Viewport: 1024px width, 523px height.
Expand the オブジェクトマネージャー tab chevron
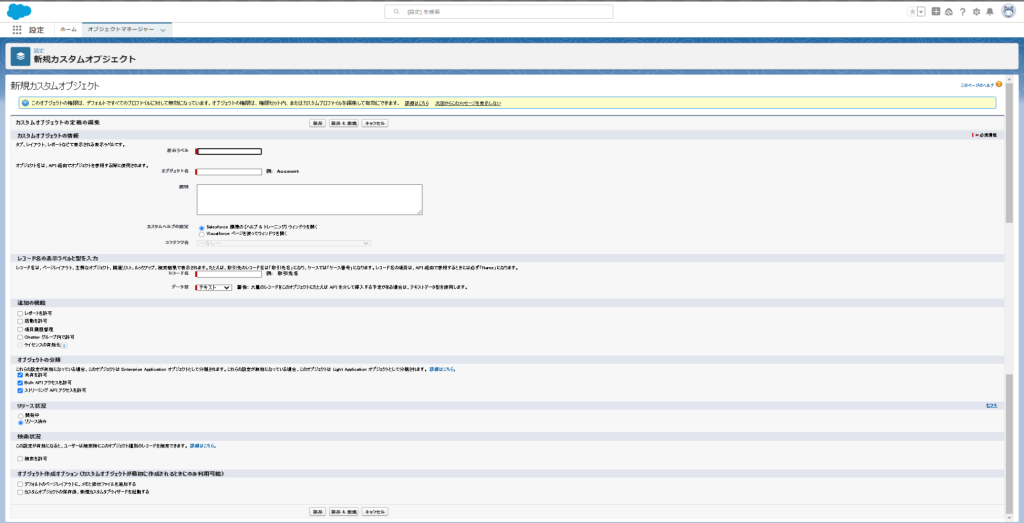[x=163, y=30]
